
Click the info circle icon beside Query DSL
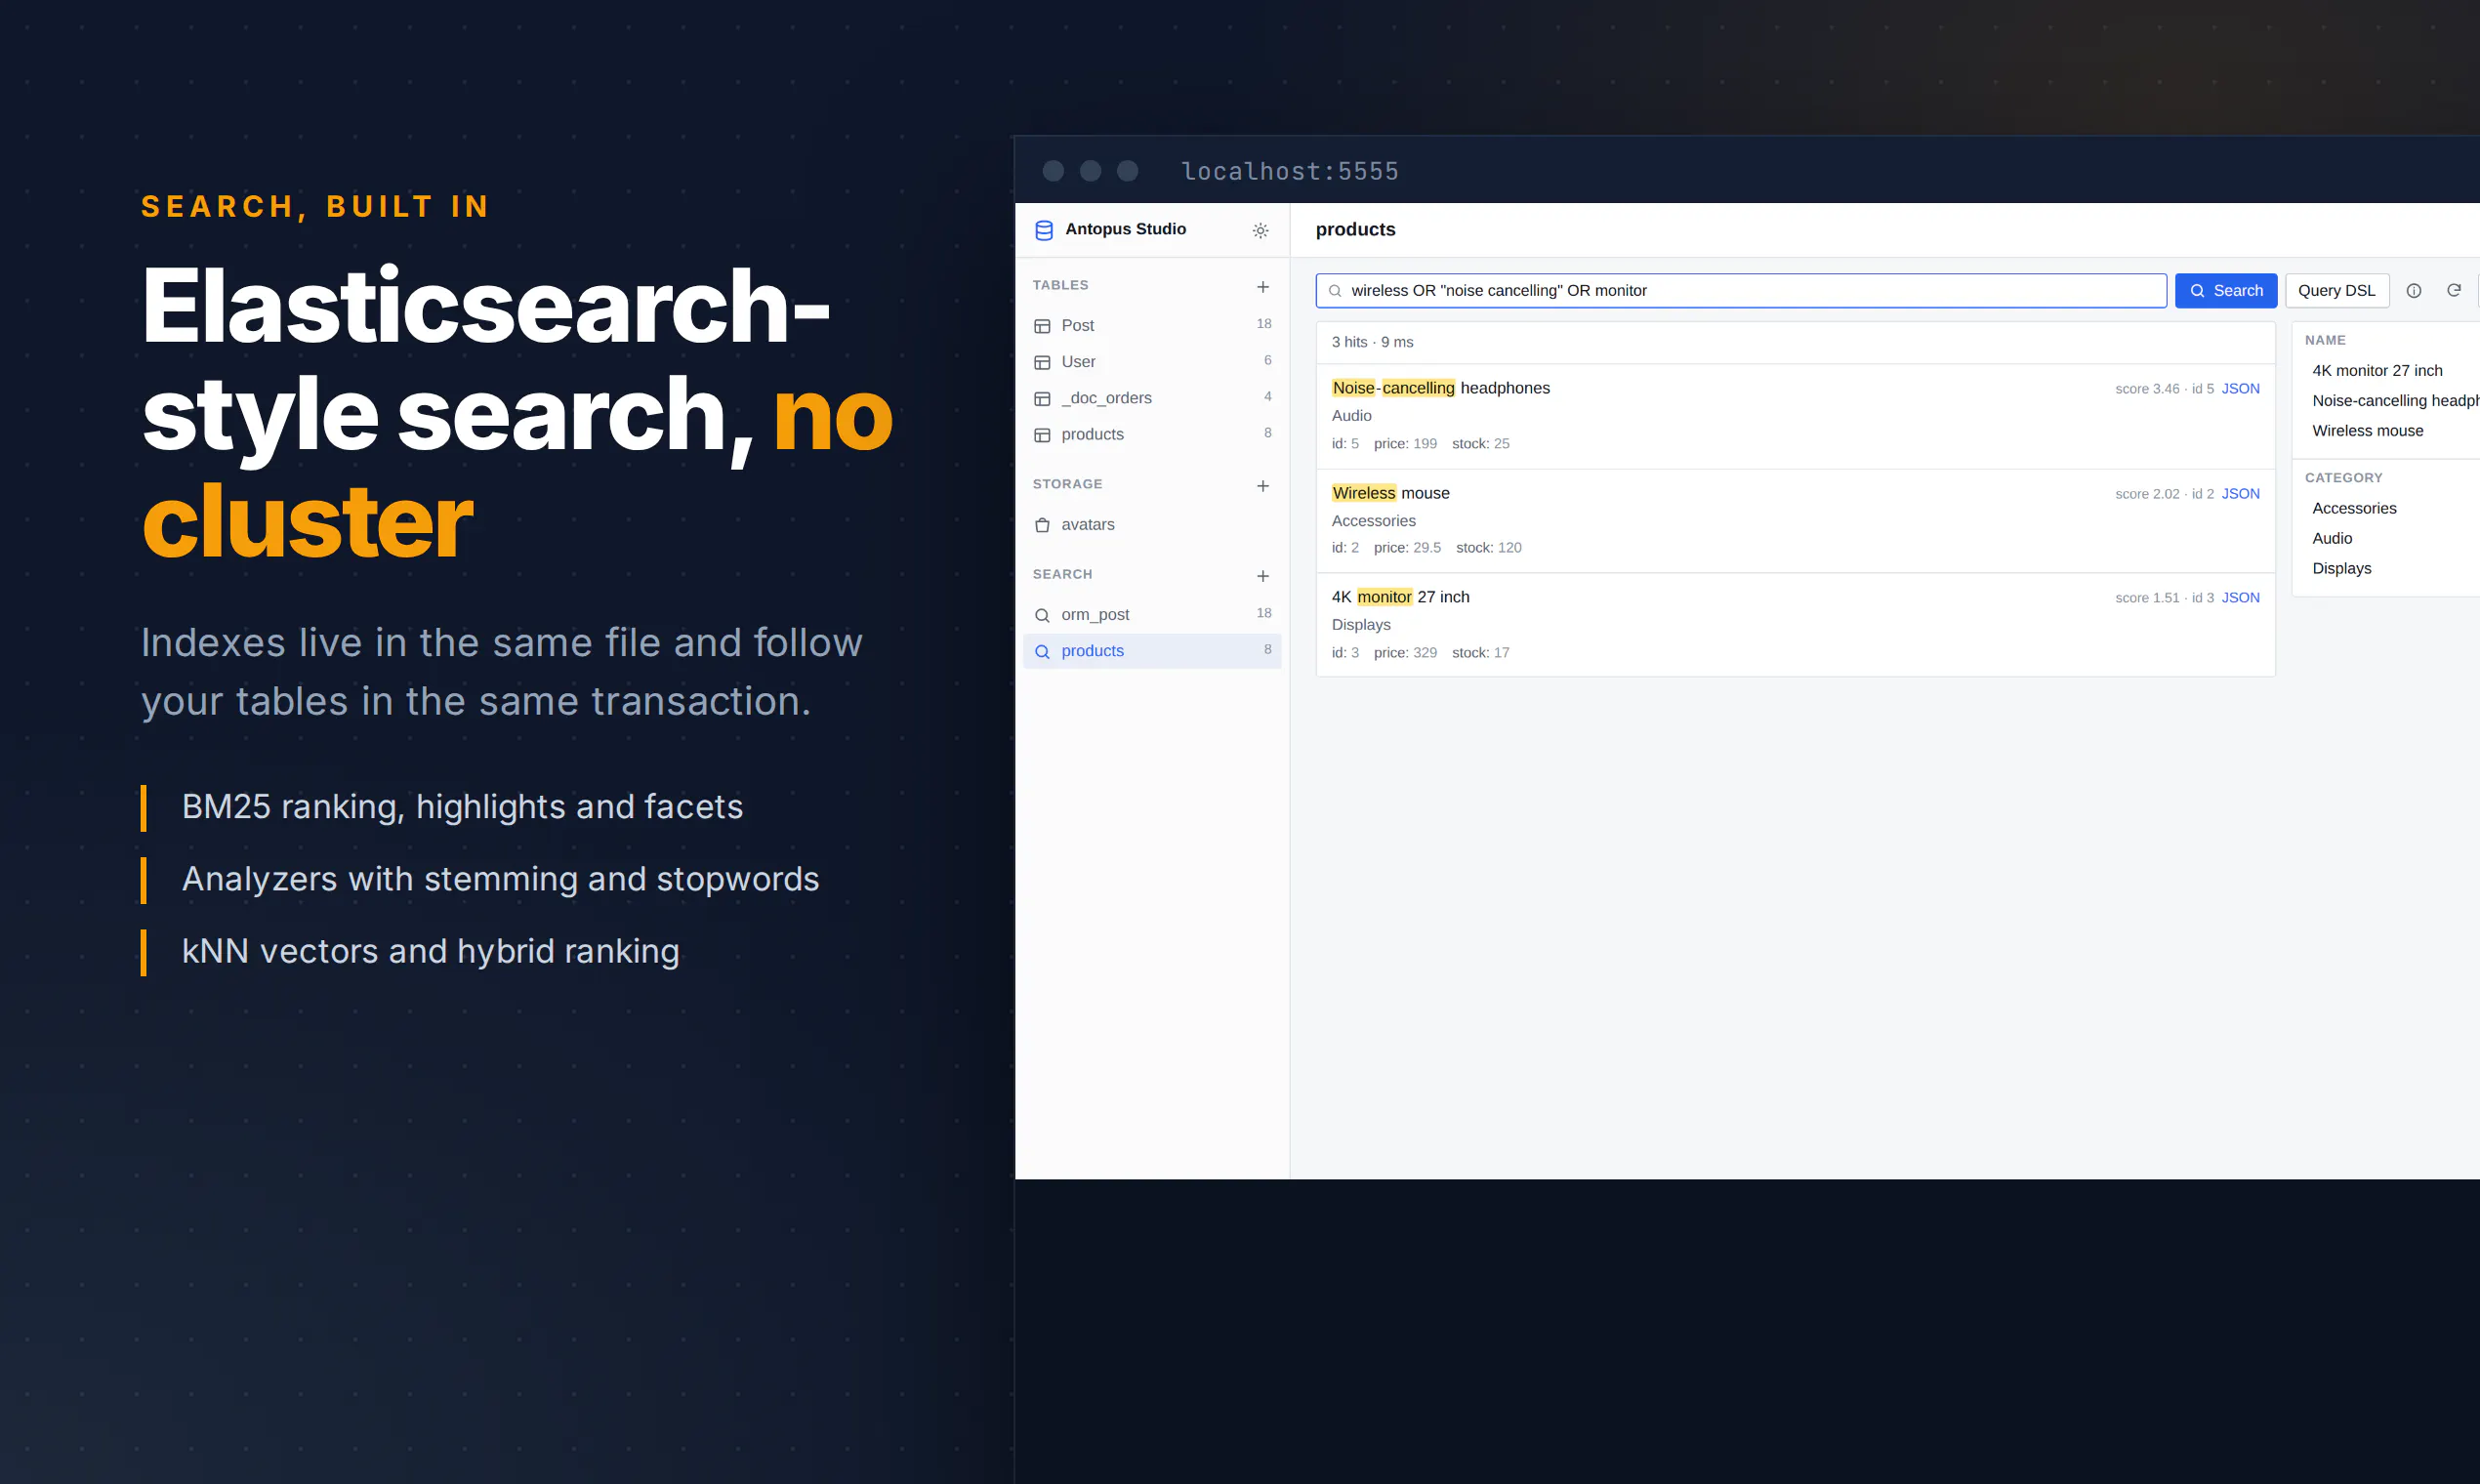coord(2413,290)
